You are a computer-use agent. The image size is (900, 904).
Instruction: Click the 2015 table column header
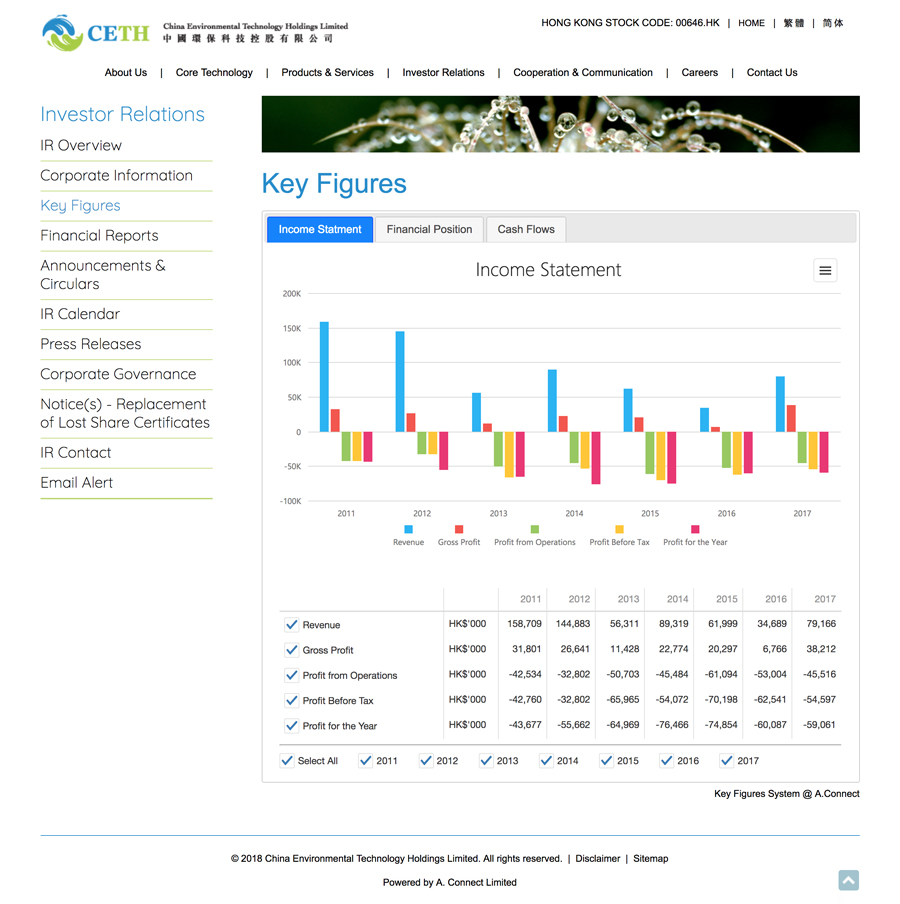(x=726, y=599)
